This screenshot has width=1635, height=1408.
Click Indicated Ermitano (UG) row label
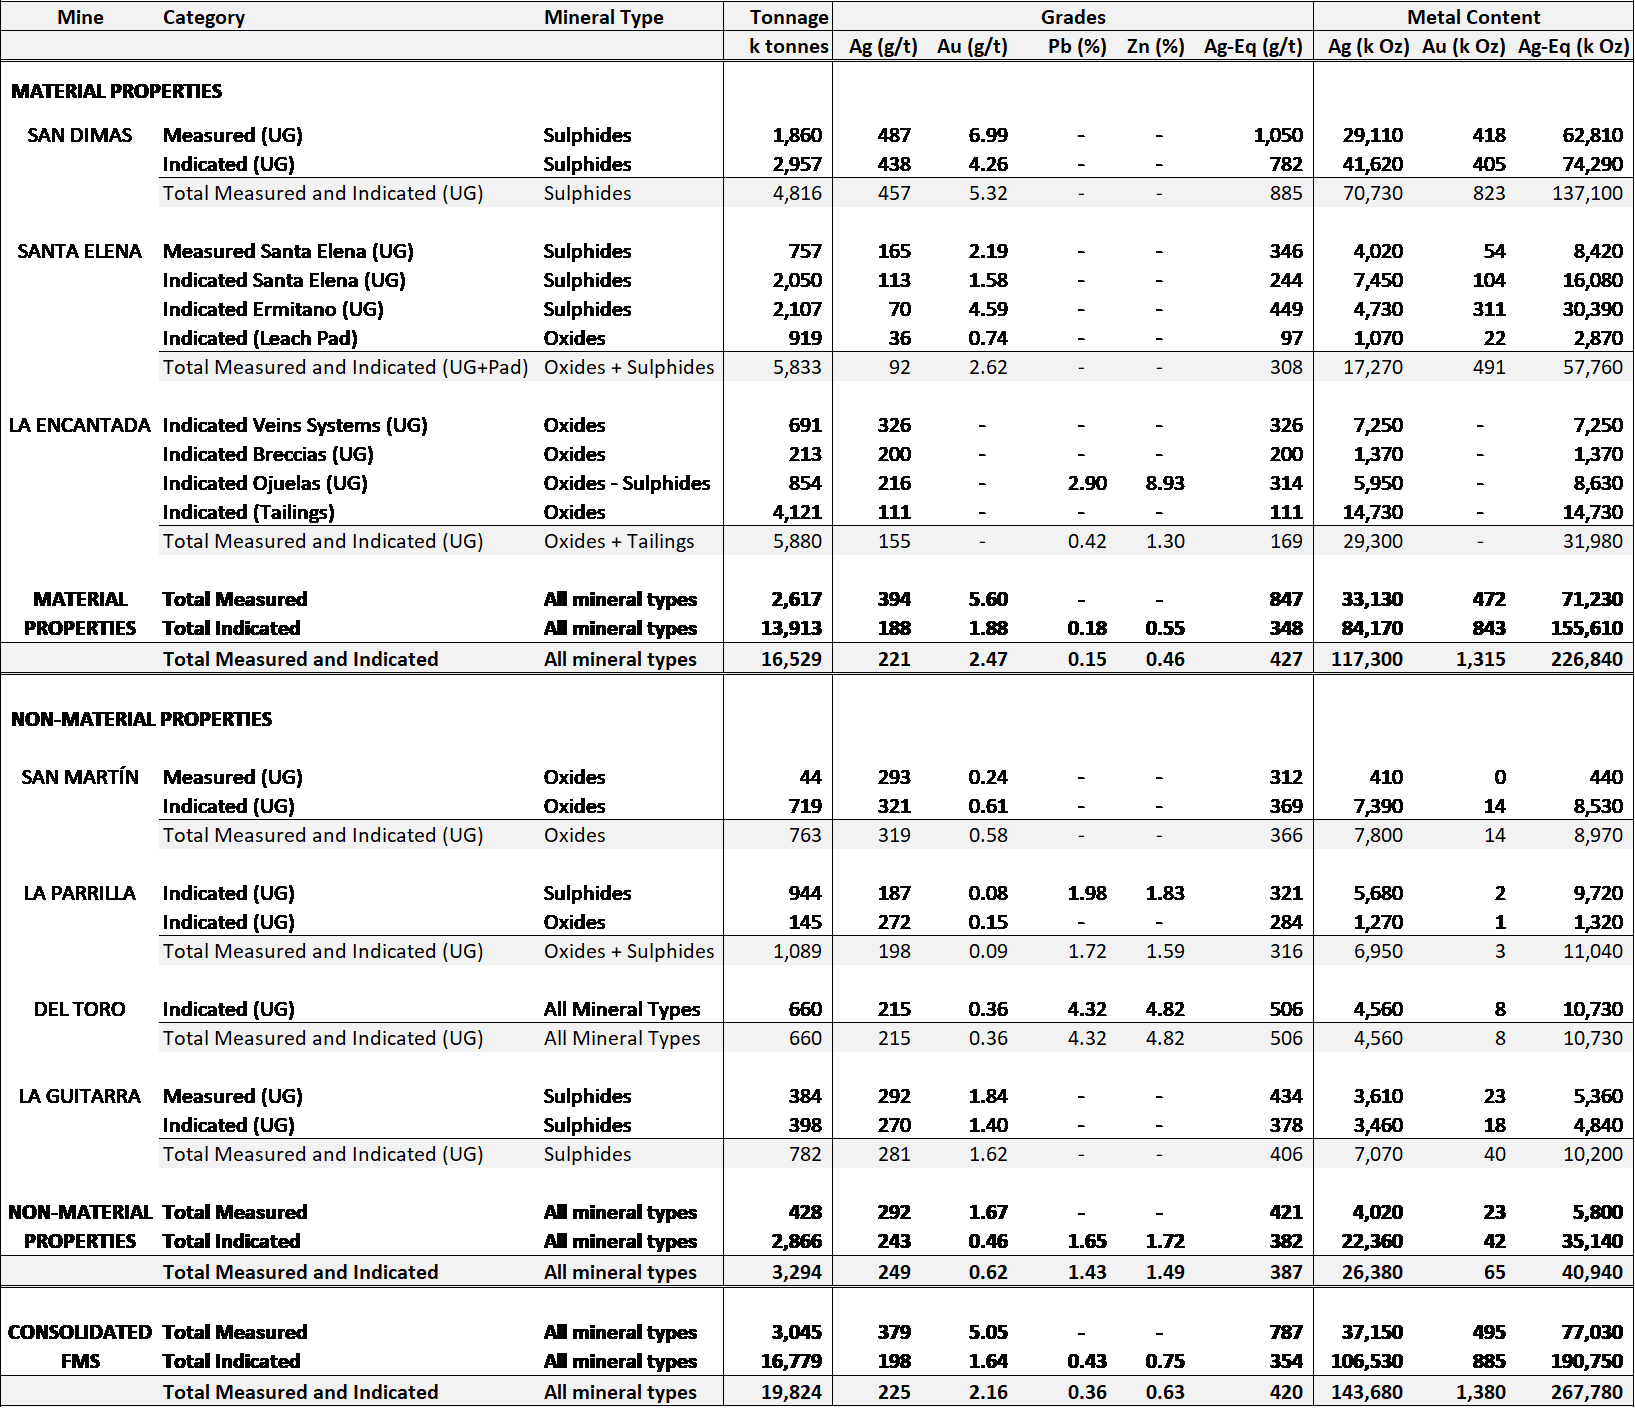click(273, 309)
